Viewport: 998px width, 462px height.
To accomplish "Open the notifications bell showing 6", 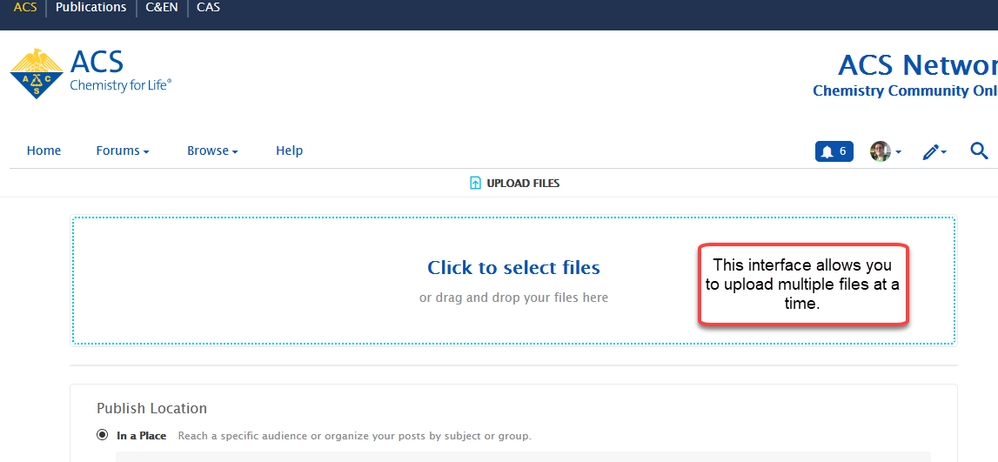I will pos(834,151).
